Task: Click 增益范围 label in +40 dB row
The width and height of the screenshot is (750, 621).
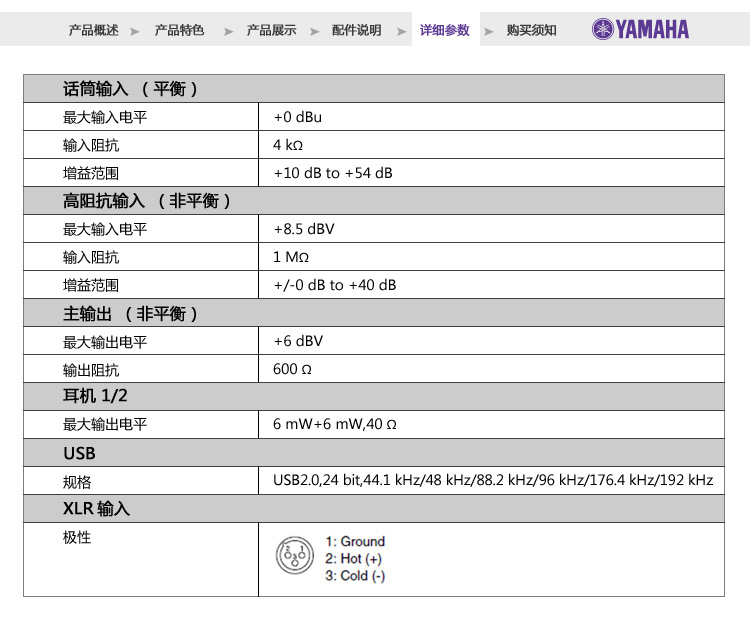Action: [91, 285]
